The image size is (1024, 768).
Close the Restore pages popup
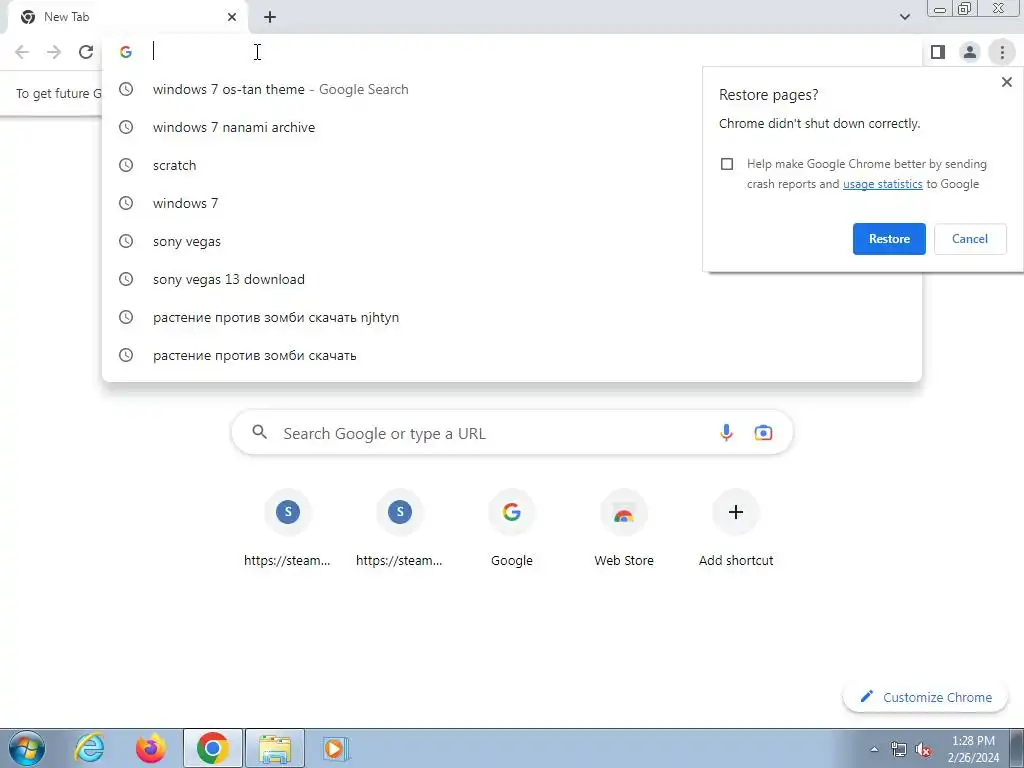coord(1006,82)
